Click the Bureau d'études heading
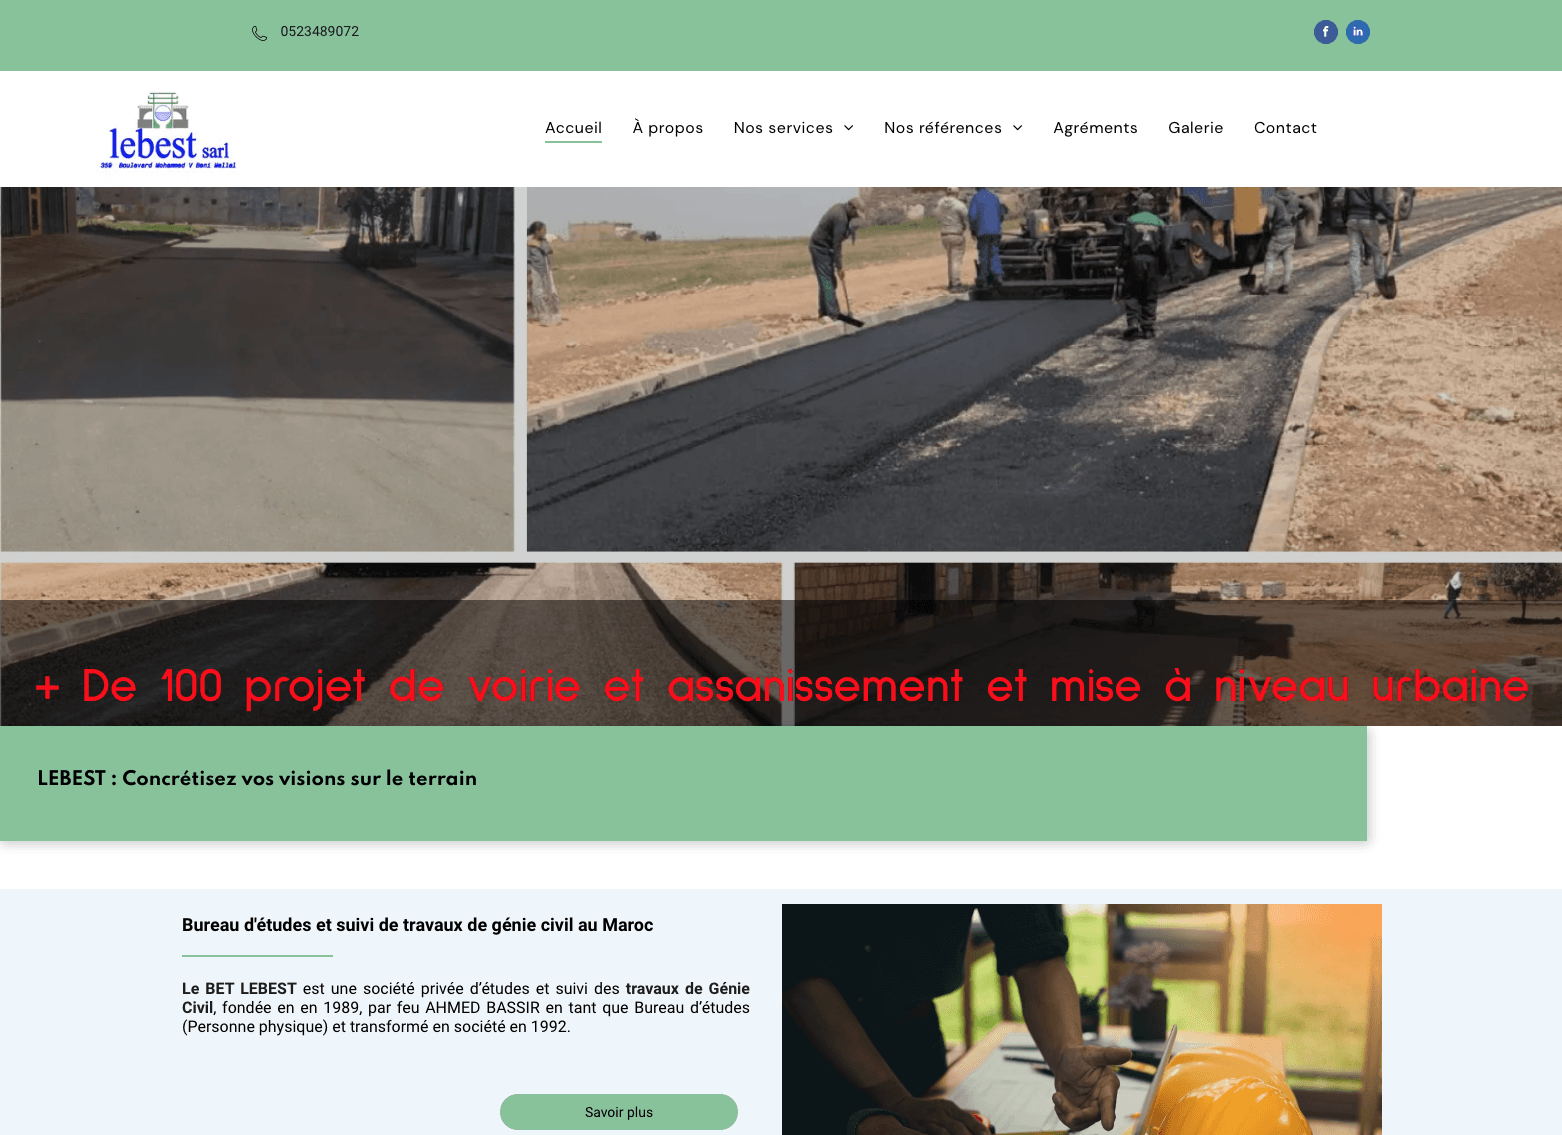The image size is (1562, 1135). (x=417, y=925)
